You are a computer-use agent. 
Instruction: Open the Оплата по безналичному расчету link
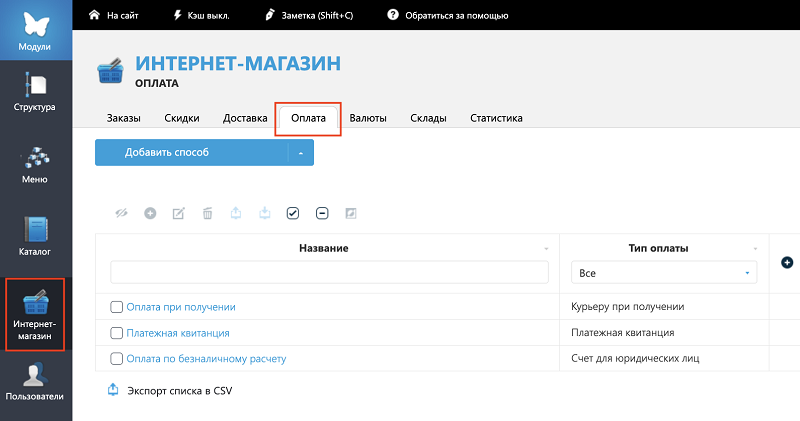(206, 359)
